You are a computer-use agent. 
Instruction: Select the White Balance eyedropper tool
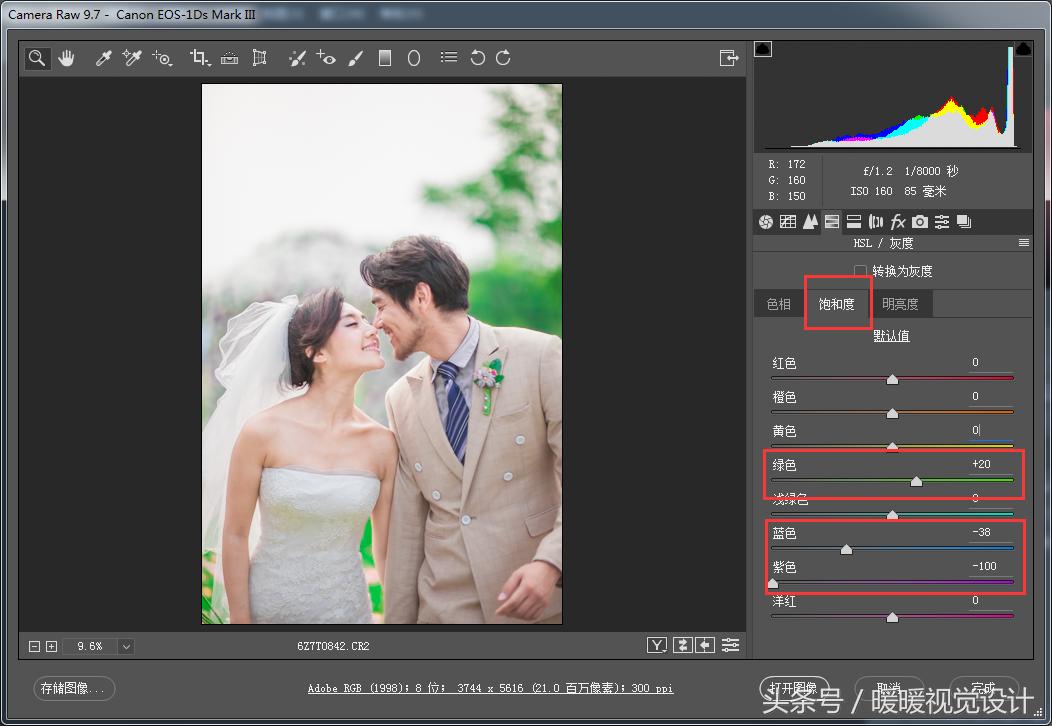[x=103, y=58]
